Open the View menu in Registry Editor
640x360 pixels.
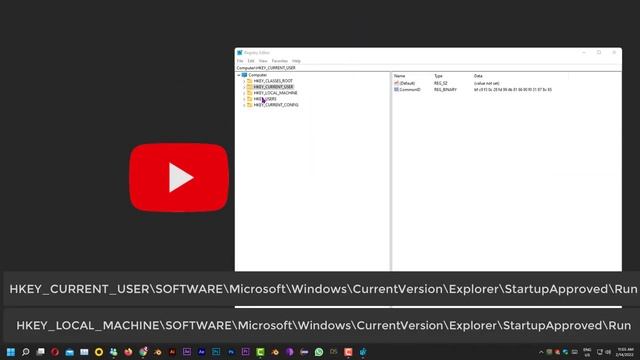263,61
